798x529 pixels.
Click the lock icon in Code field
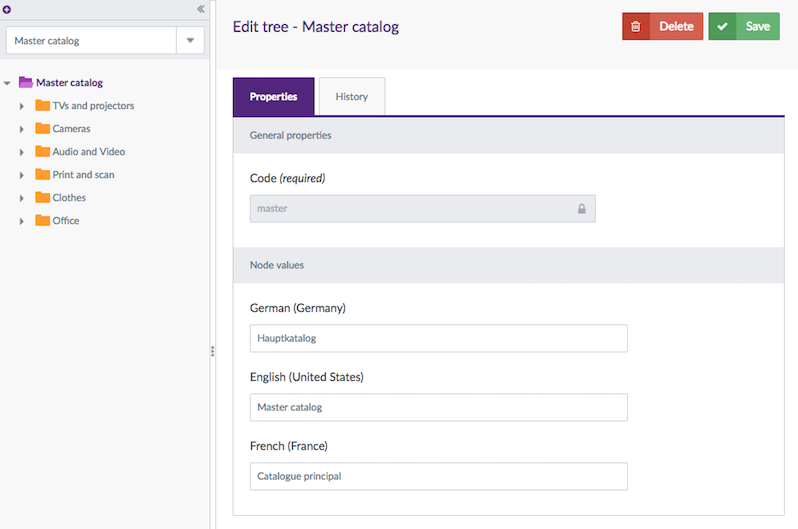pyautogui.click(x=581, y=209)
